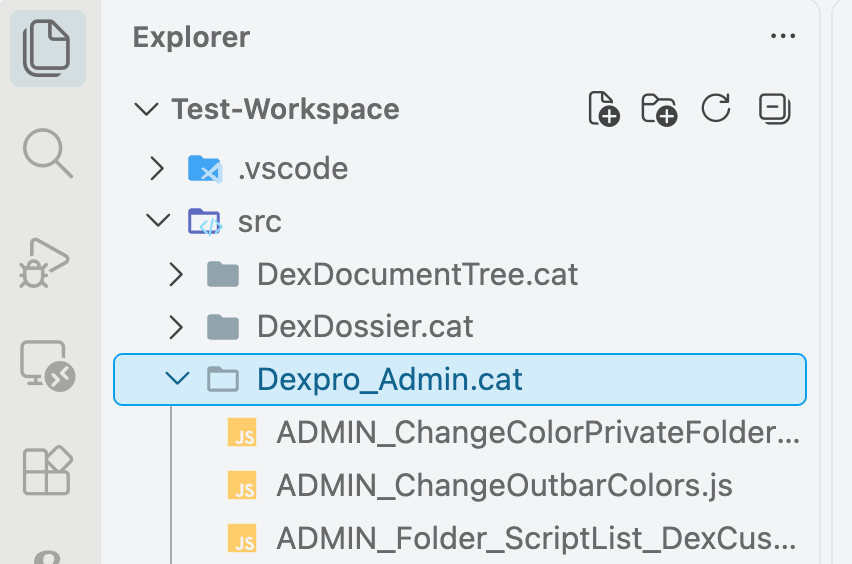This screenshot has width=852, height=564.
Task: Collapse the src folder chevron
Action: click(x=158, y=220)
